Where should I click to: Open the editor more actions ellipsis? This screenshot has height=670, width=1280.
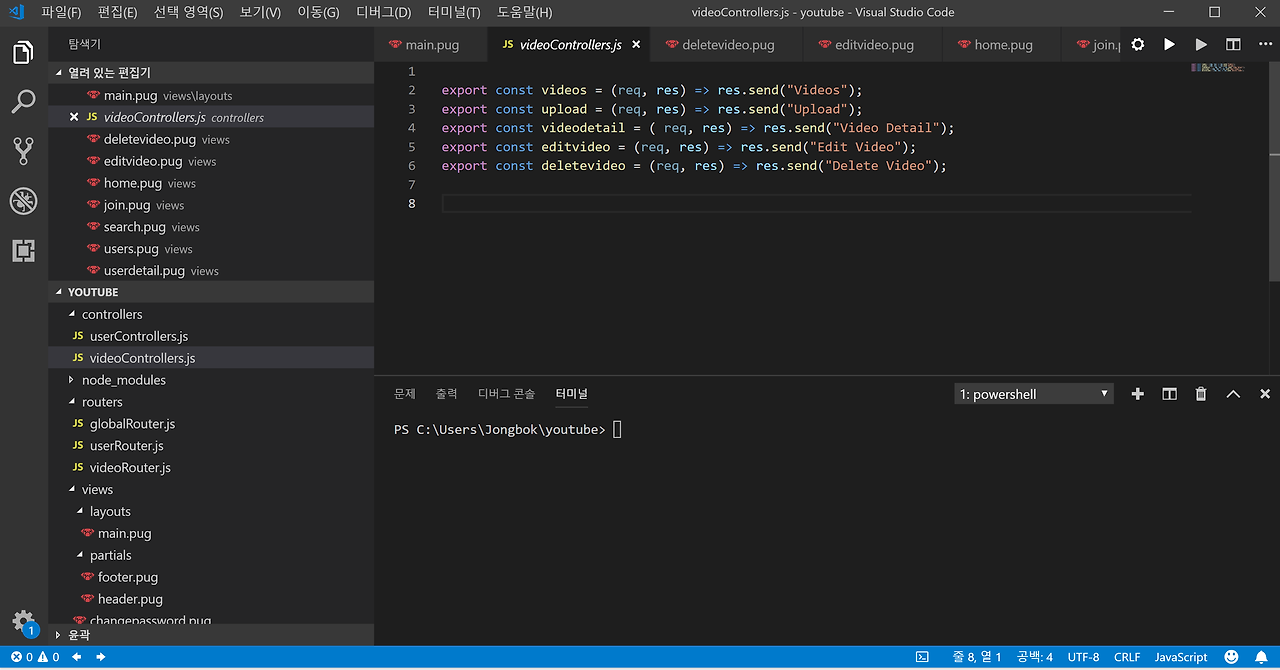[1265, 45]
